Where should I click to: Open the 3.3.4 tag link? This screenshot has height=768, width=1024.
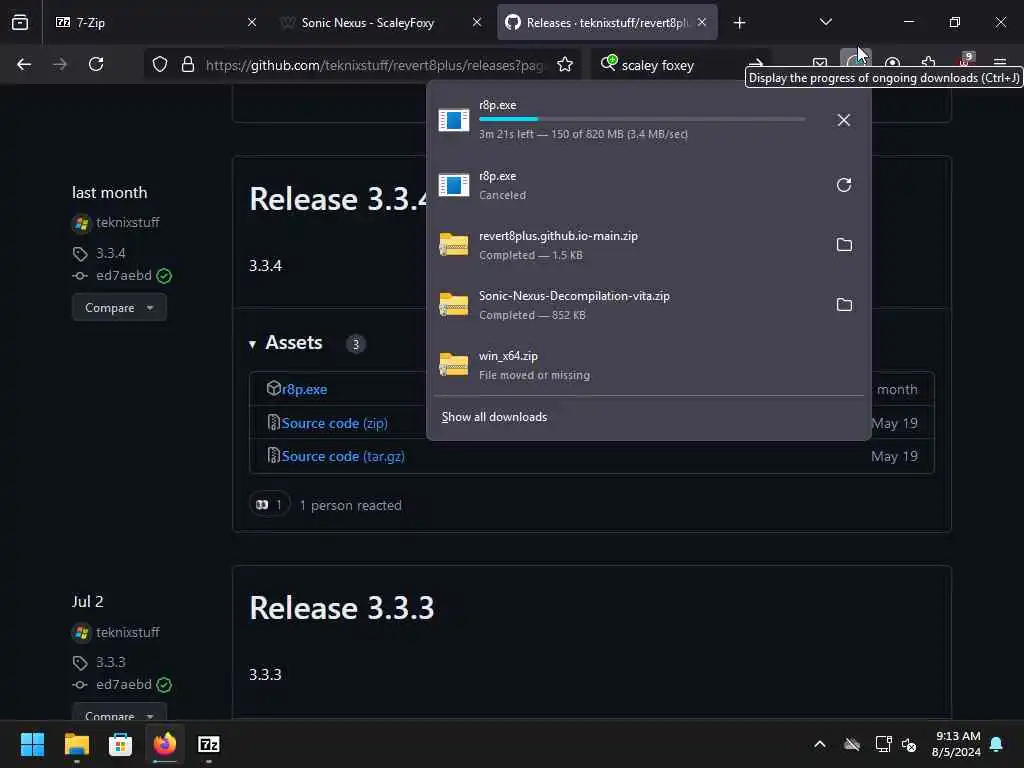(x=110, y=253)
